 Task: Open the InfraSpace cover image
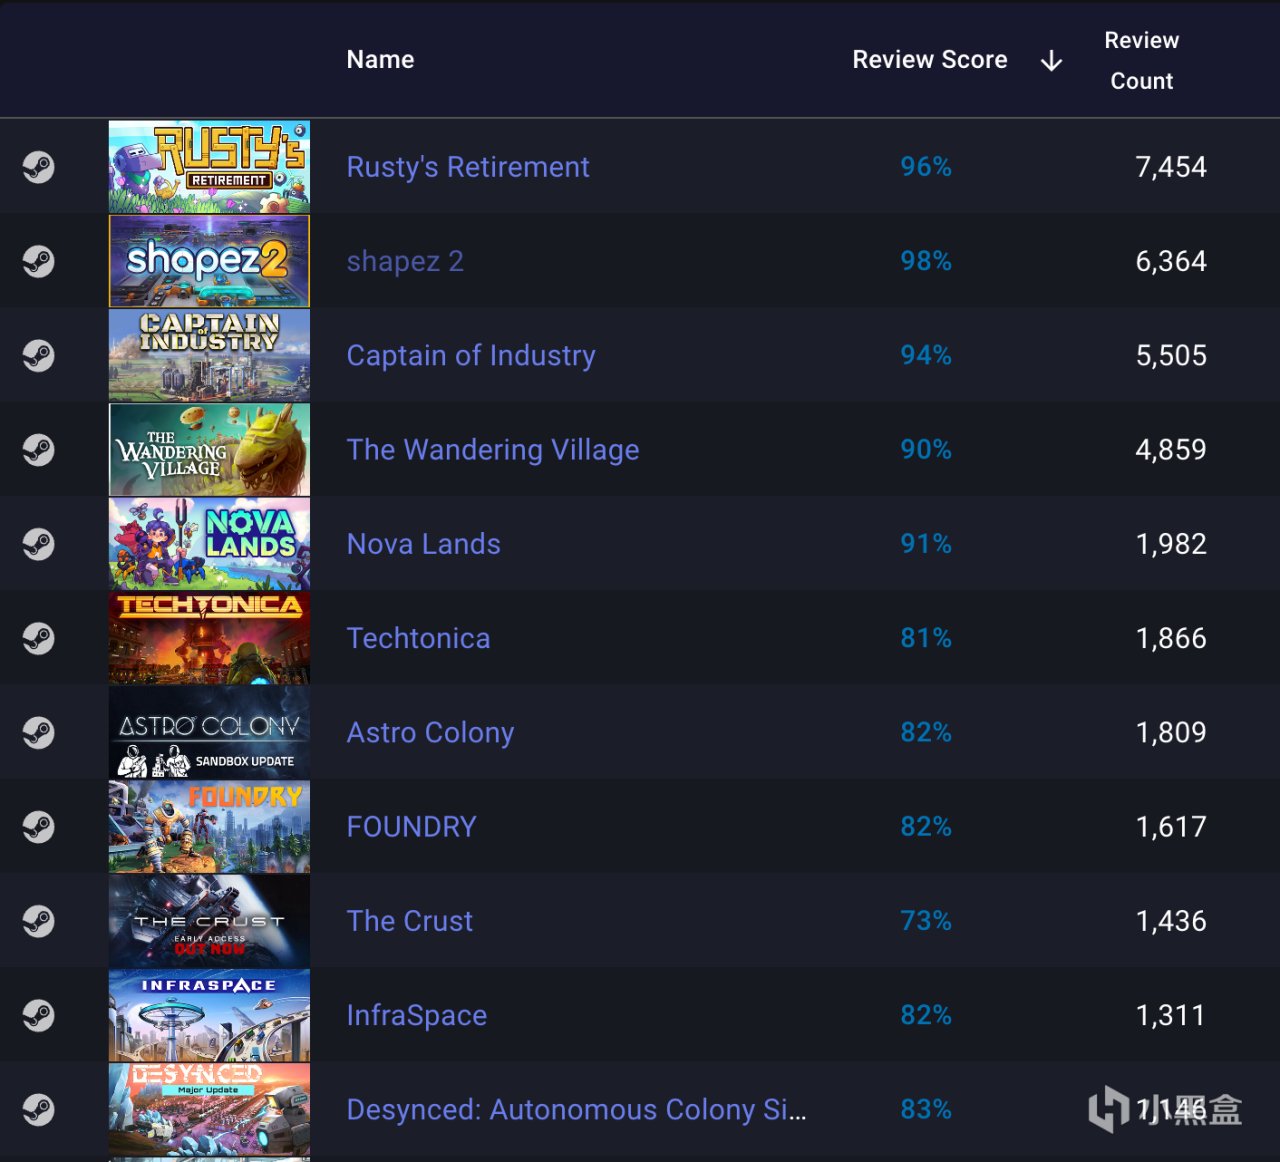point(209,1016)
